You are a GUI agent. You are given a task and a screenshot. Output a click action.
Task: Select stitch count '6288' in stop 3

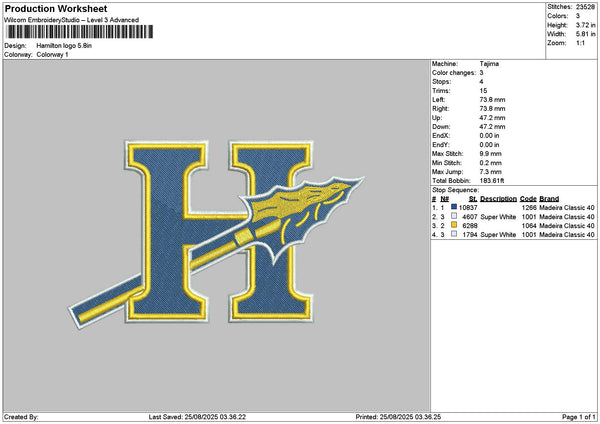click(x=470, y=225)
